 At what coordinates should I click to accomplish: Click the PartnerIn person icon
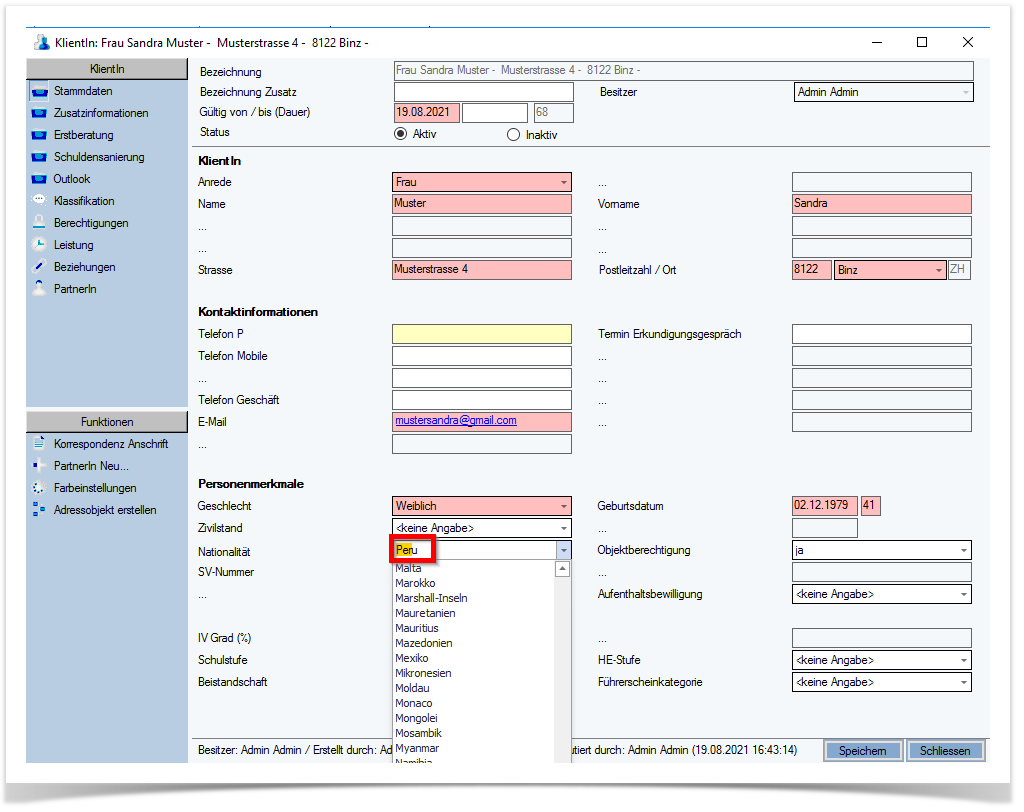click(x=39, y=288)
